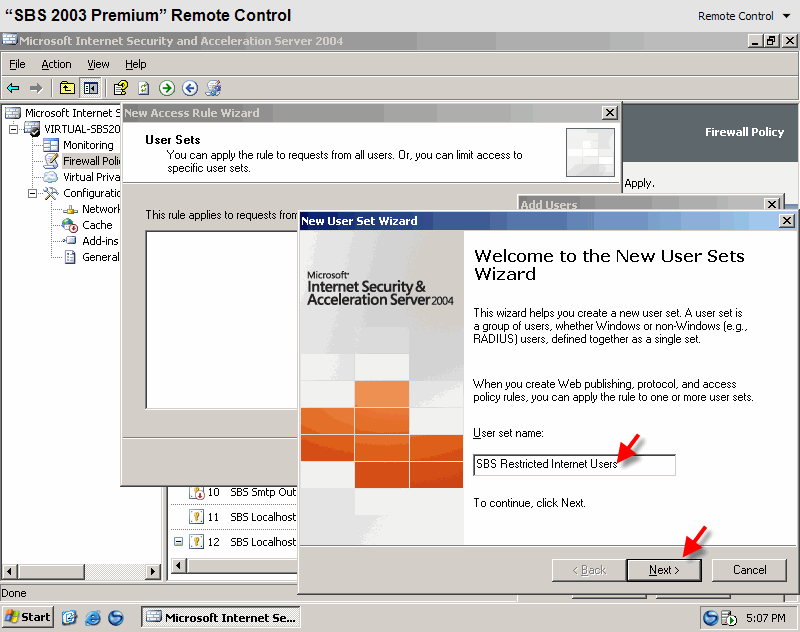Close the New User Set Wizard dialog
This screenshot has height=632, width=800.
[x=787, y=221]
